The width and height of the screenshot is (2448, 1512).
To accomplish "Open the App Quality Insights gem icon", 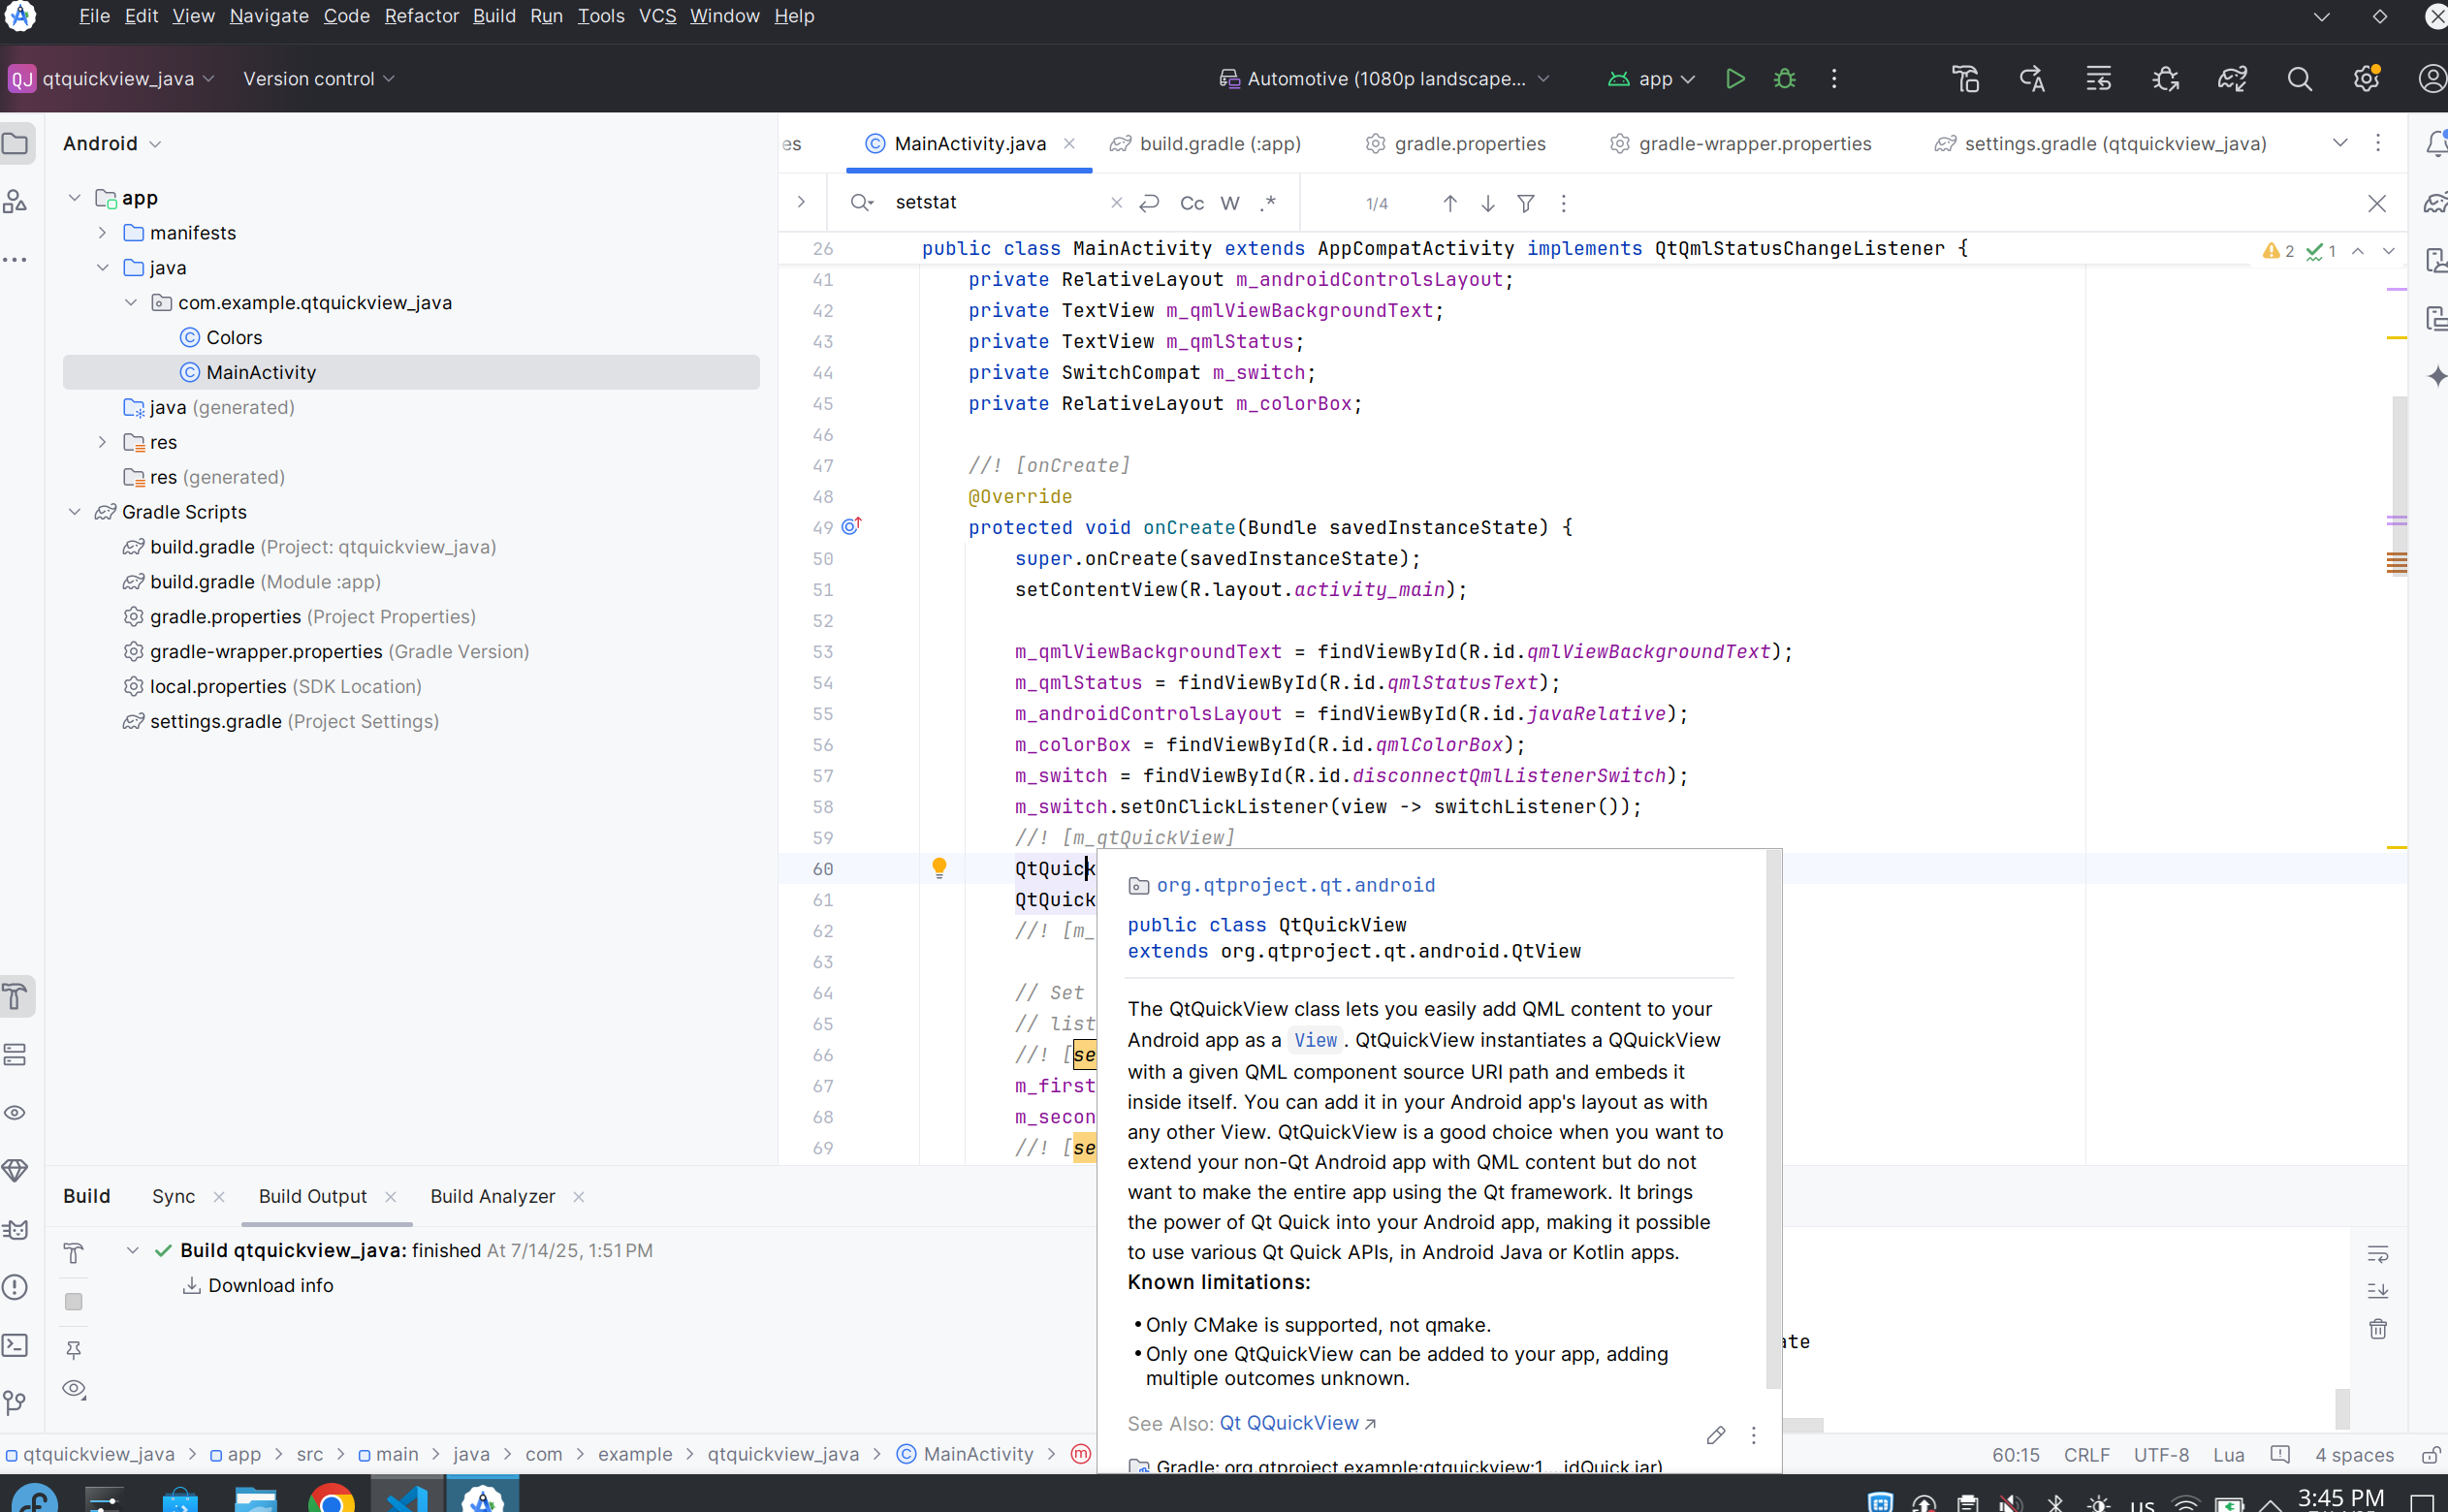I will tap(15, 1171).
